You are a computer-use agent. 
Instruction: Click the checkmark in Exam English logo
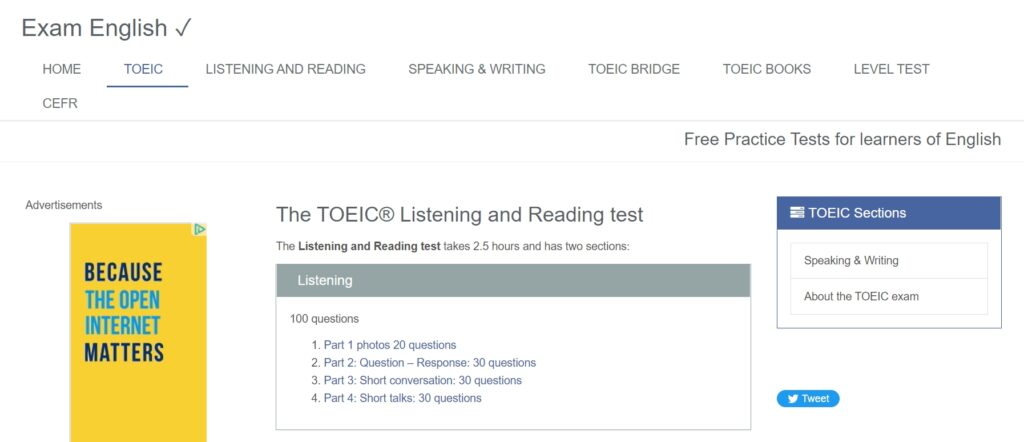coord(183,28)
